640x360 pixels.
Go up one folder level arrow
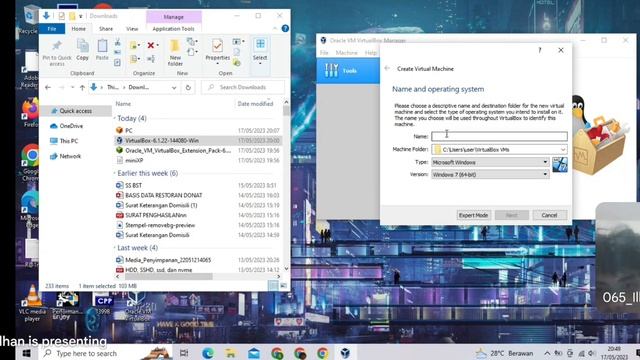(82, 87)
